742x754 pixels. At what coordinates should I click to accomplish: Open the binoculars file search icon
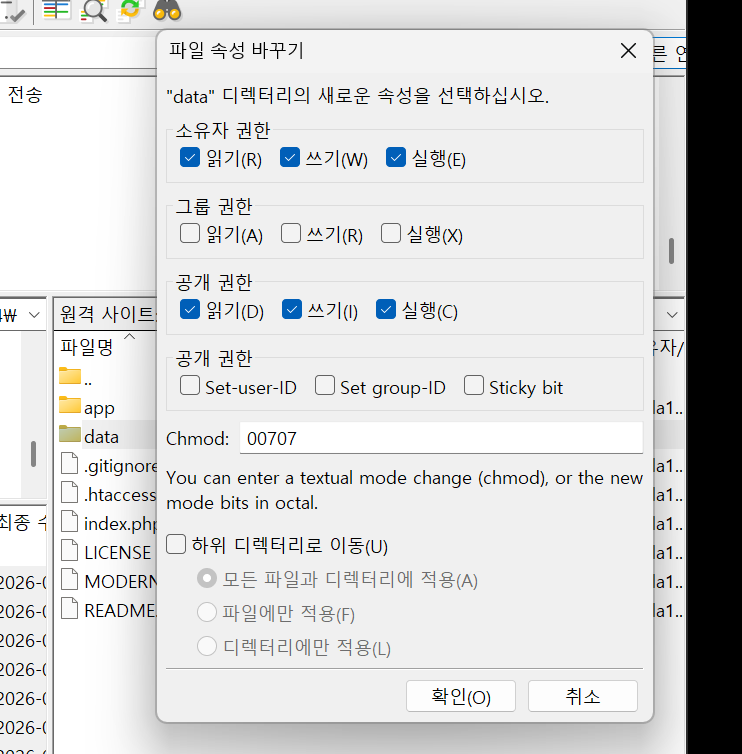click(x=167, y=10)
